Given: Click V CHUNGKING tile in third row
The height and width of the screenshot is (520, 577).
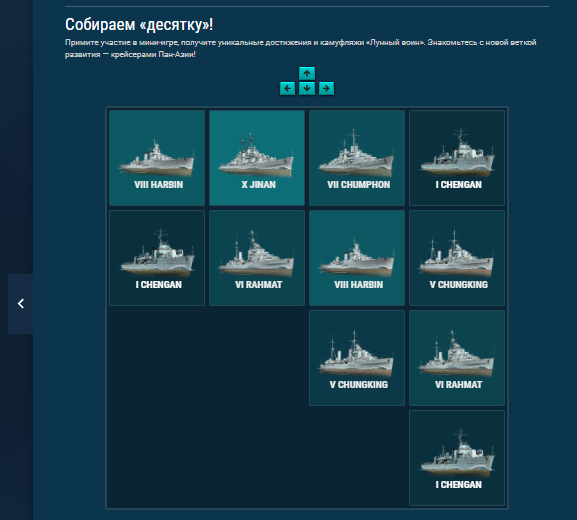Looking at the screenshot, I should (x=357, y=358).
